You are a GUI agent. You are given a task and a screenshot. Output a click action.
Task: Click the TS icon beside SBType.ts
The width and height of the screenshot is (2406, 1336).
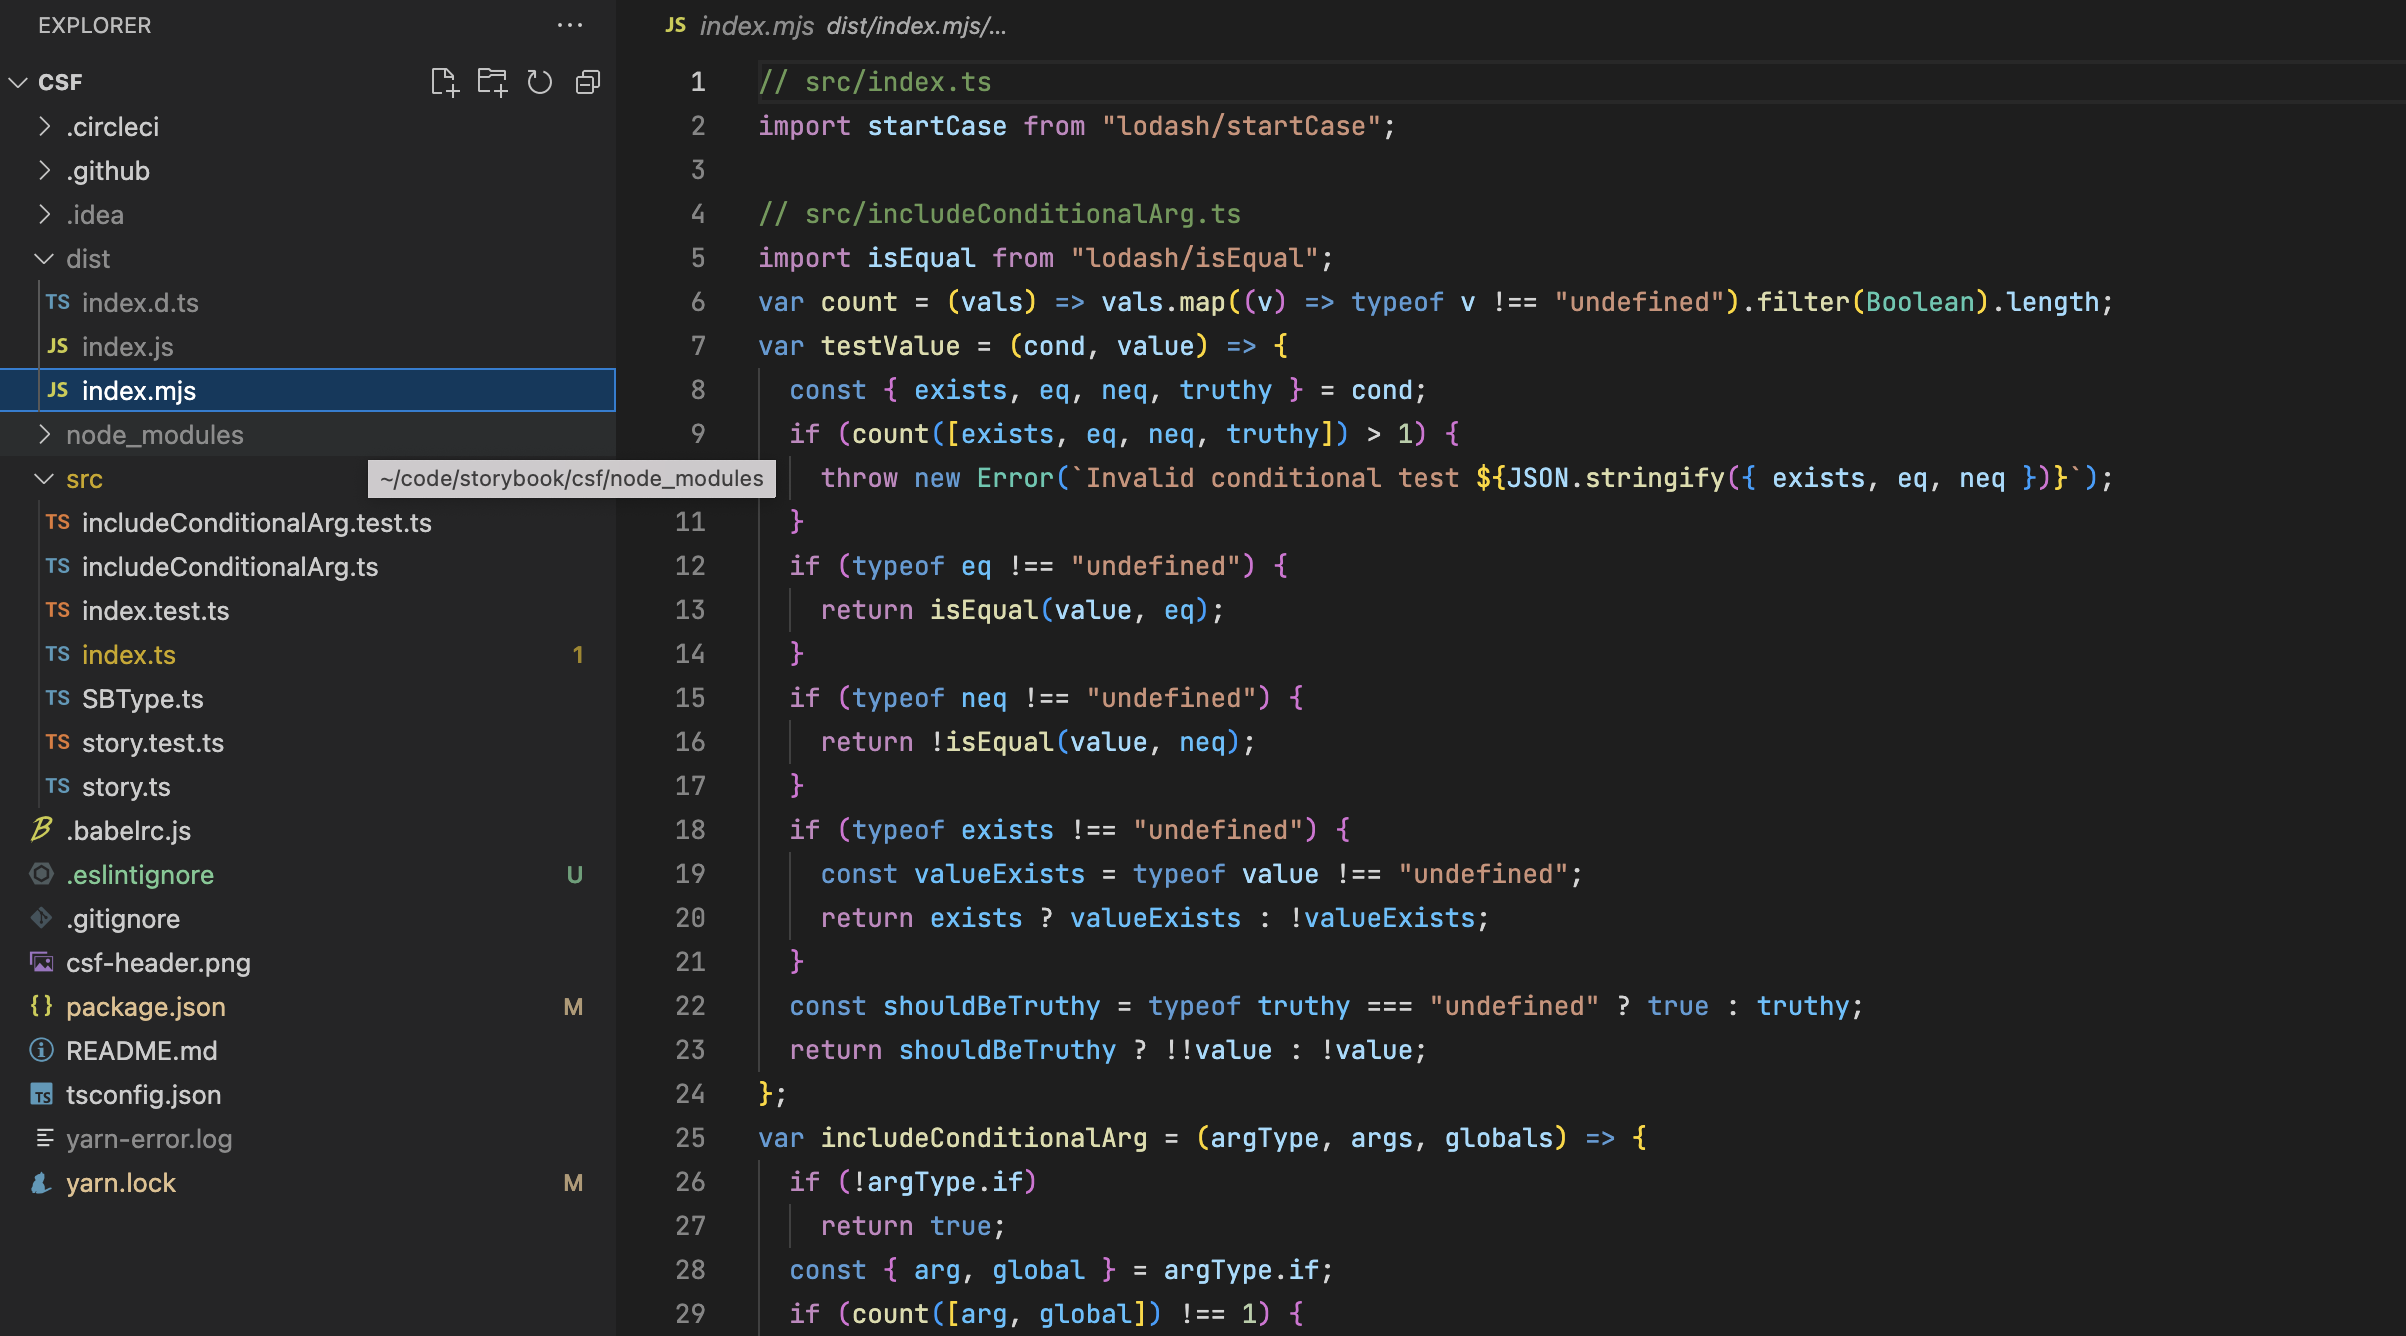[57, 698]
